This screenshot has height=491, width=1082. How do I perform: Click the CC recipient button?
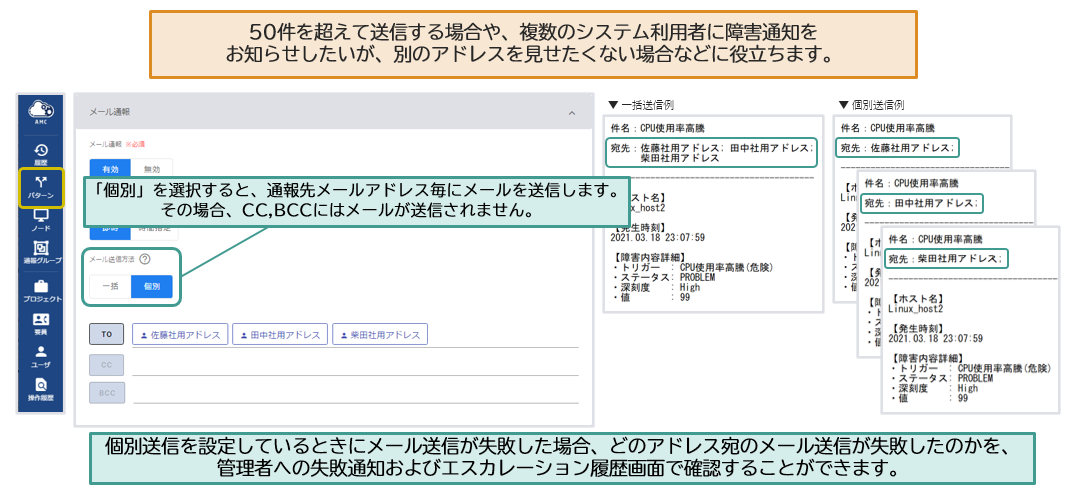107,364
